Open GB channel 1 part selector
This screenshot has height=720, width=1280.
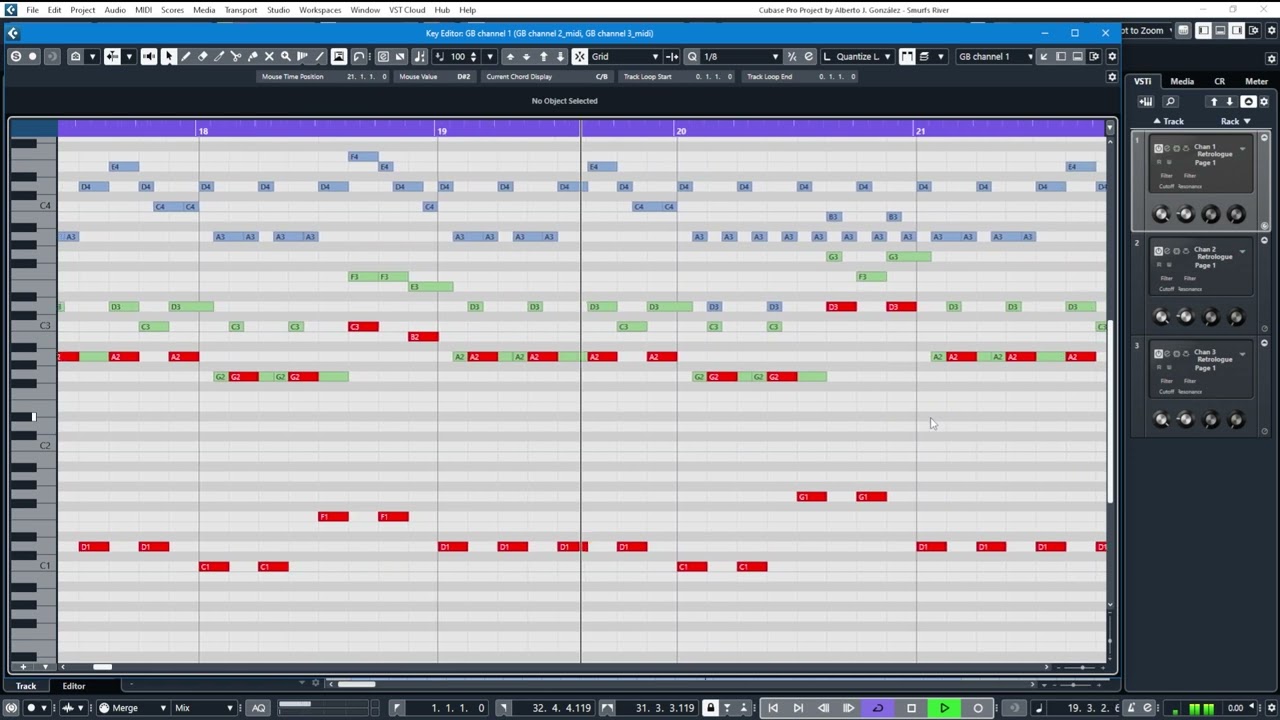click(x=995, y=57)
